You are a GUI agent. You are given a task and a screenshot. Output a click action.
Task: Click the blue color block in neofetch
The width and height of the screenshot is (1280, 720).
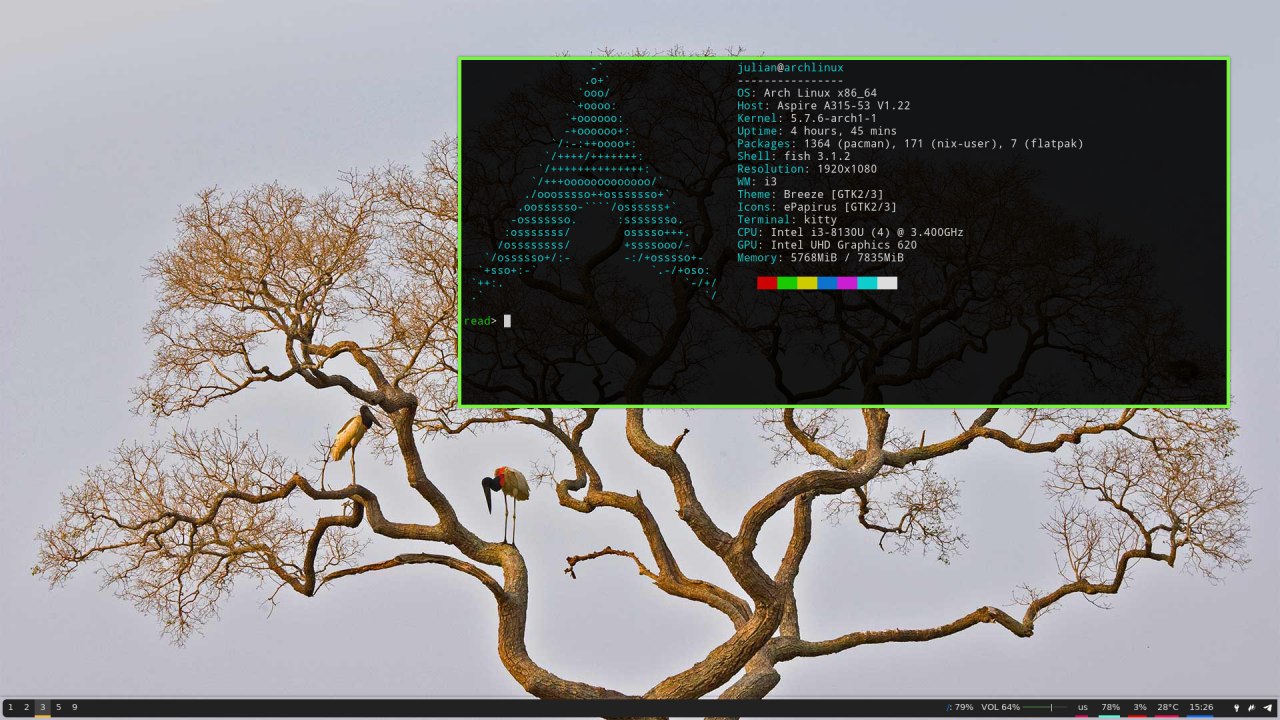click(827, 283)
